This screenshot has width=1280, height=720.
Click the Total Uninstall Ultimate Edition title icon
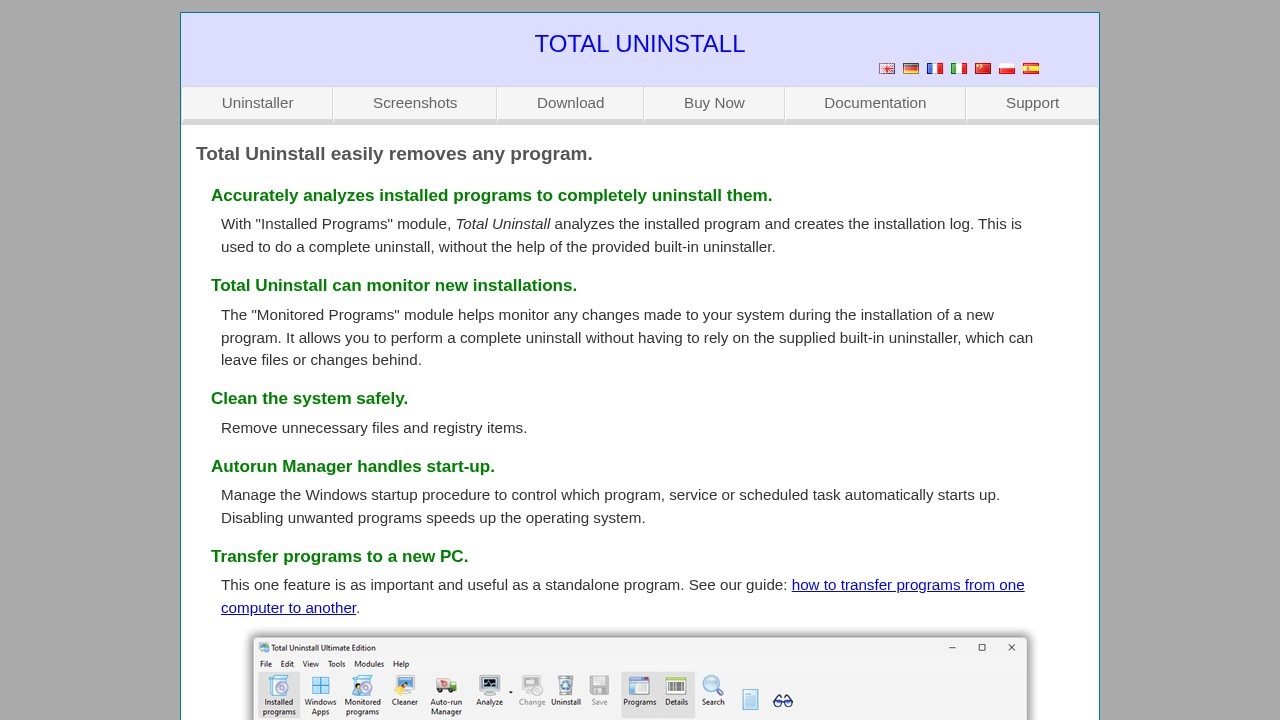[264, 647]
